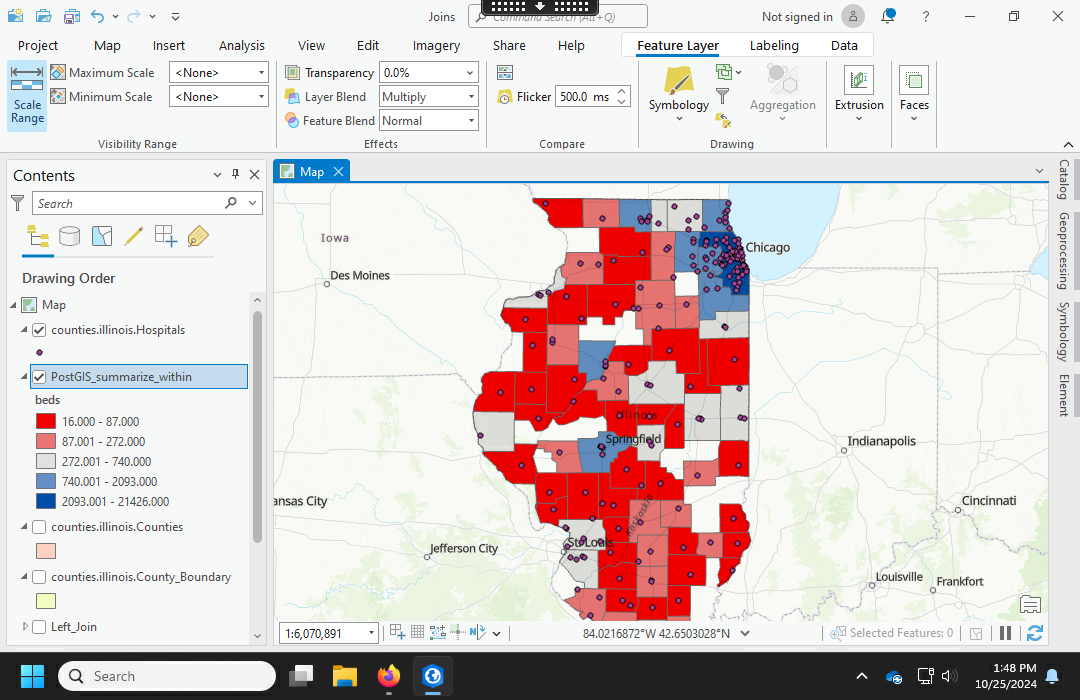Uncheck the counties.illinois.Hospitals layer

tap(39, 330)
